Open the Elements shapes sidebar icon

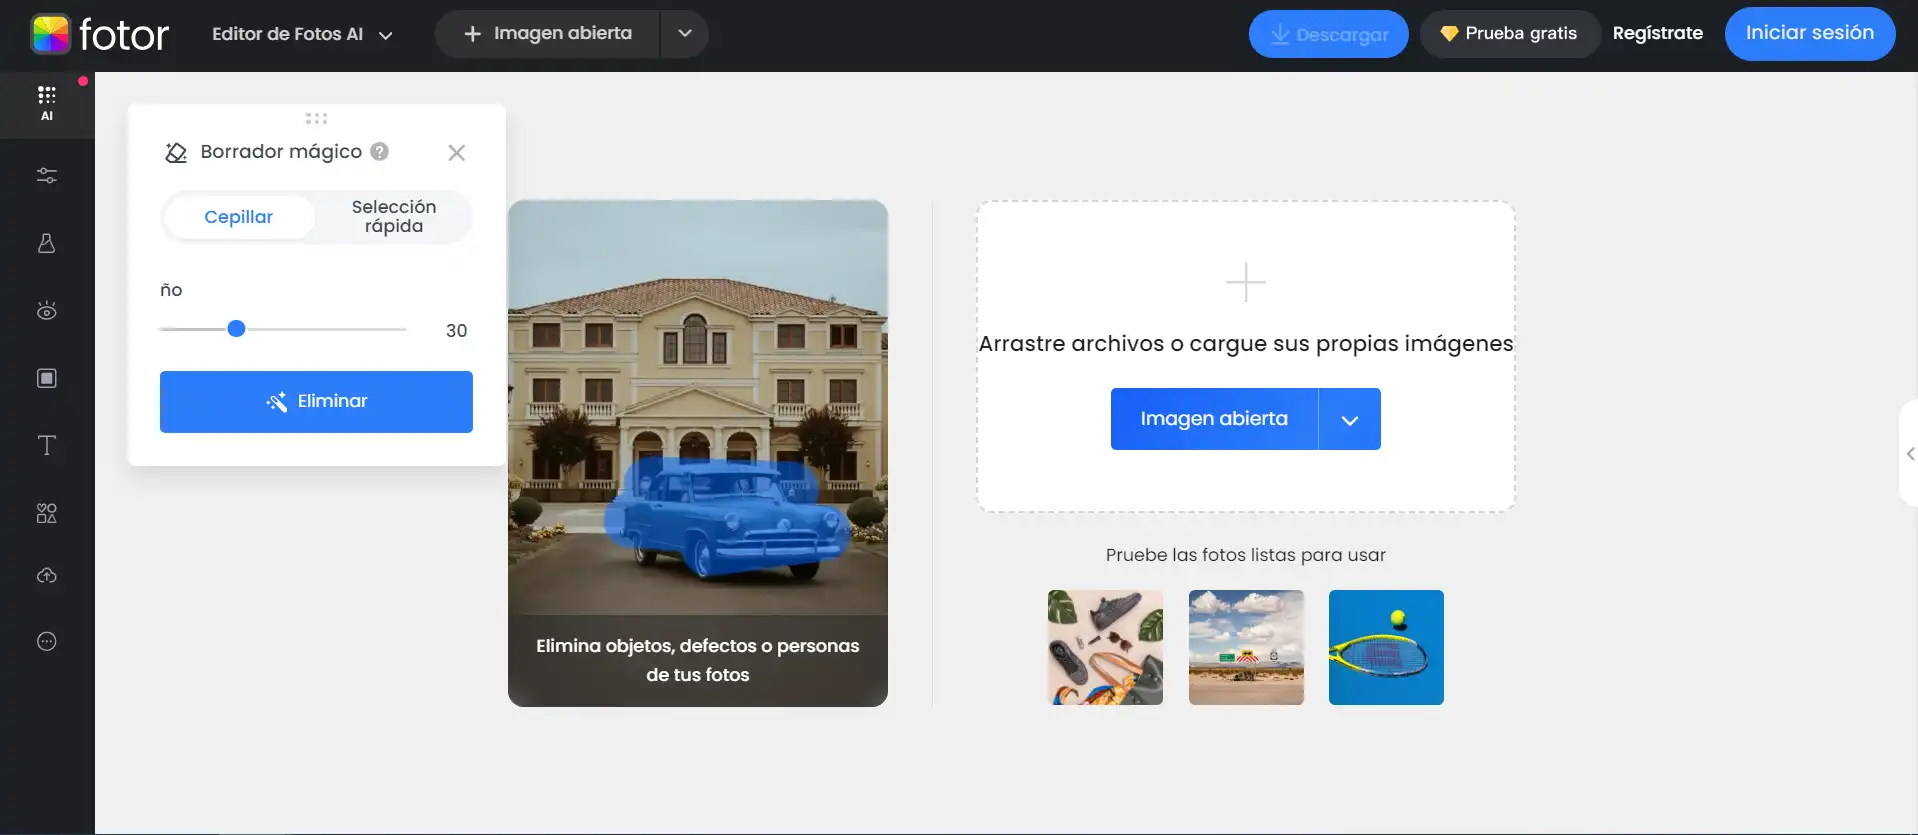(x=47, y=513)
